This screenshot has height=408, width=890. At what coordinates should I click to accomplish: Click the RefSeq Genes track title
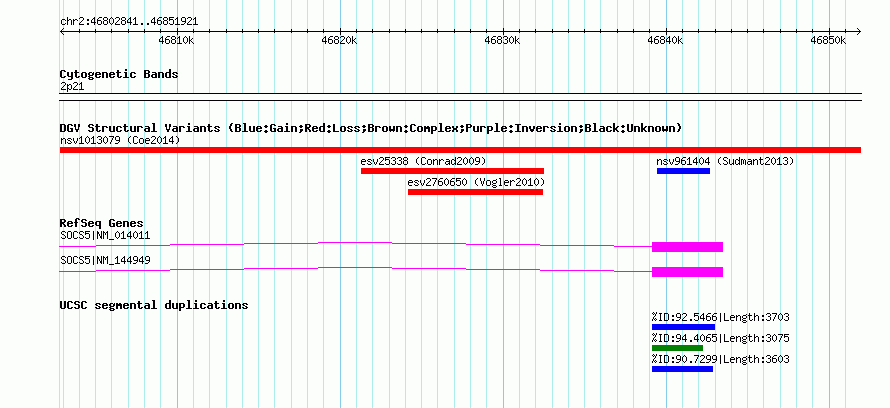point(101,223)
